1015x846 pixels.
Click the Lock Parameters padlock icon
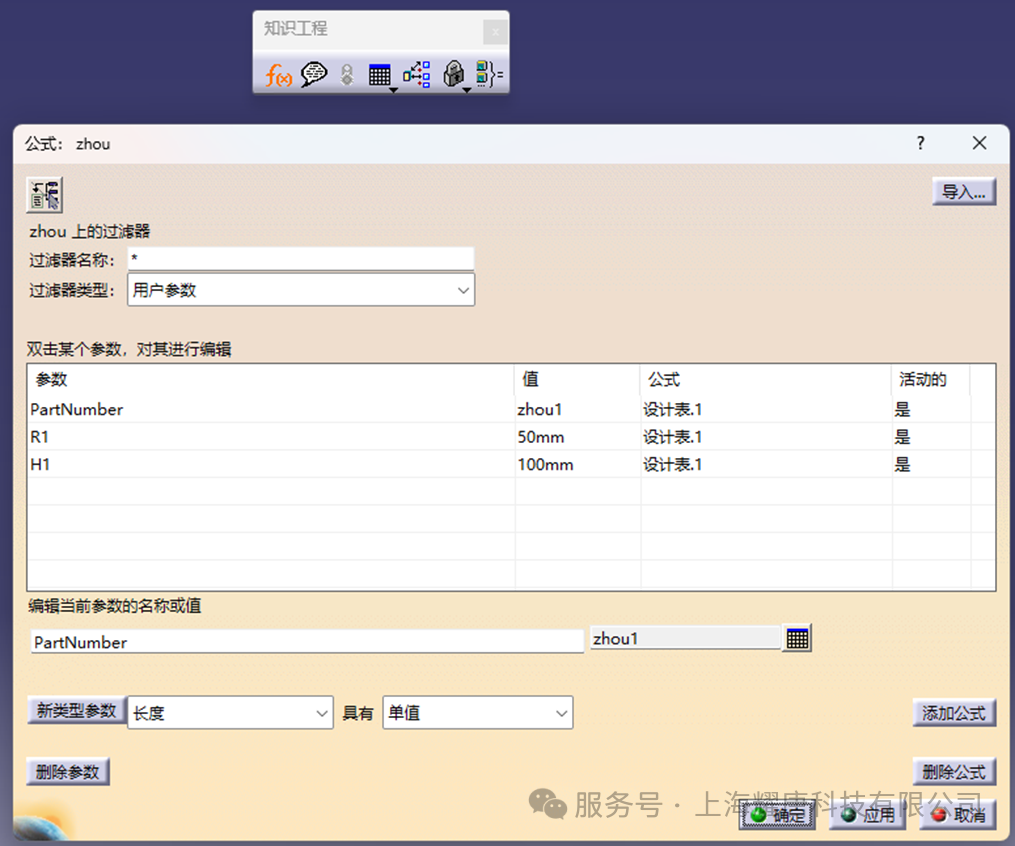point(454,74)
